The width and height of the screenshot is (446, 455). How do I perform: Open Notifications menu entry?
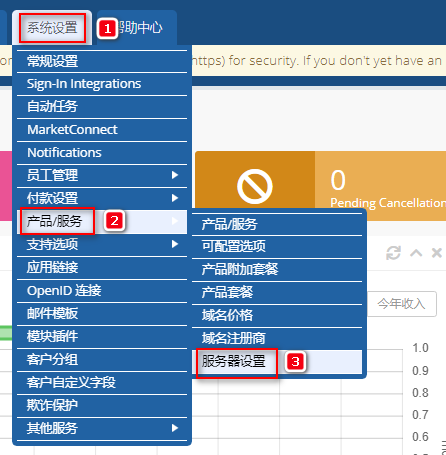pyautogui.click(x=102, y=153)
